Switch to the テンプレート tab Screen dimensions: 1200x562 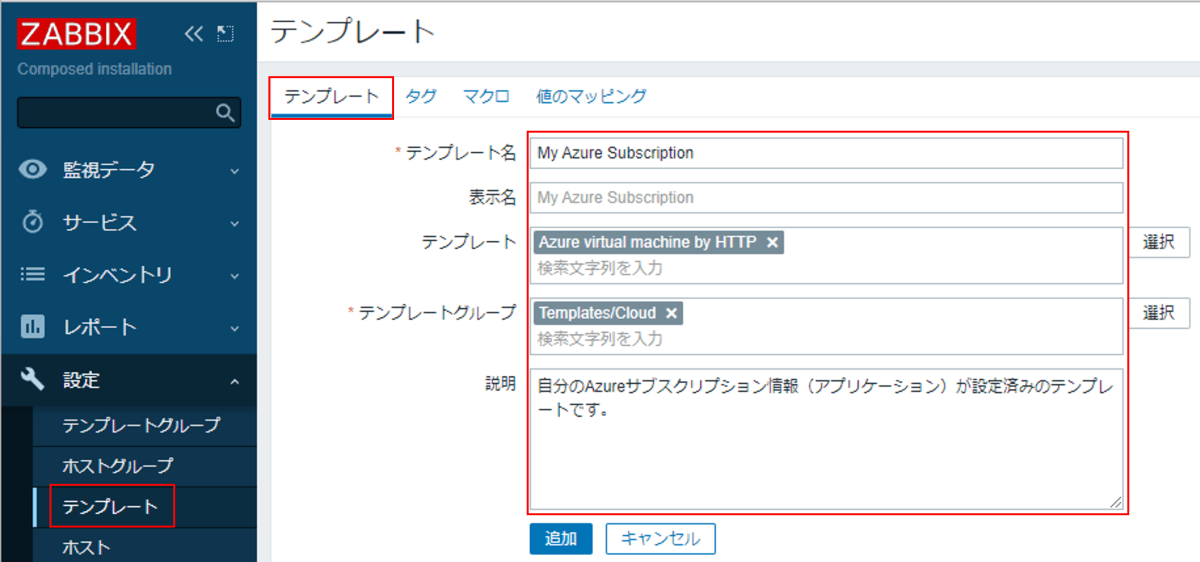click(331, 97)
